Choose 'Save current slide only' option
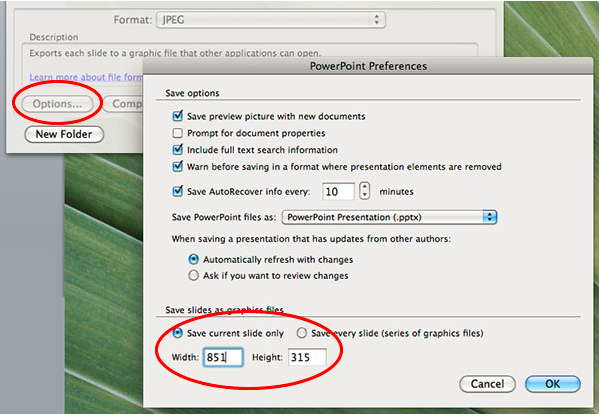 [x=178, y=333]
